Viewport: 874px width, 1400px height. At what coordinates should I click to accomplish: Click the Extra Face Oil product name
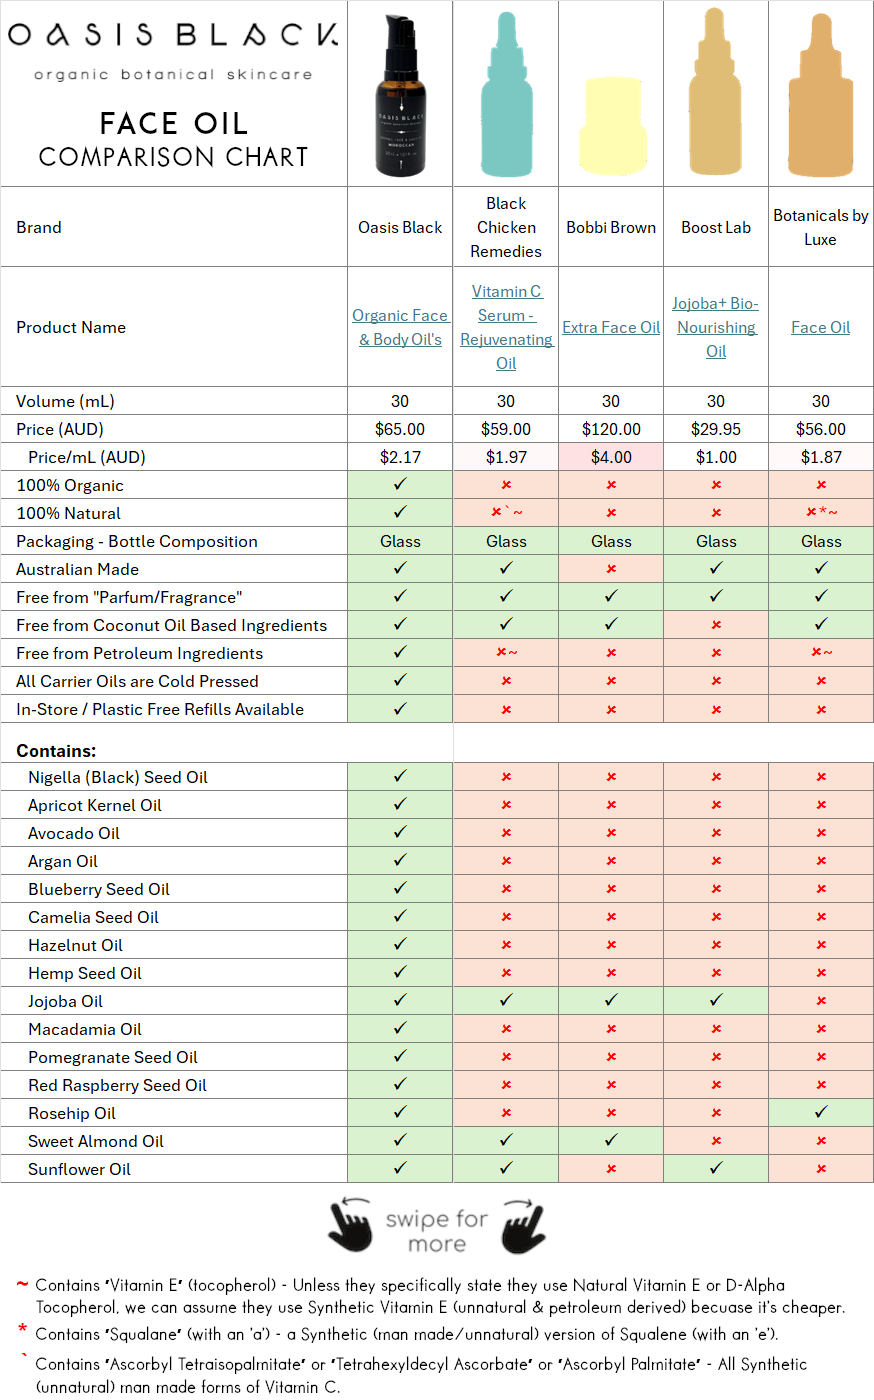pyautogui.click(x=611, y=327)
